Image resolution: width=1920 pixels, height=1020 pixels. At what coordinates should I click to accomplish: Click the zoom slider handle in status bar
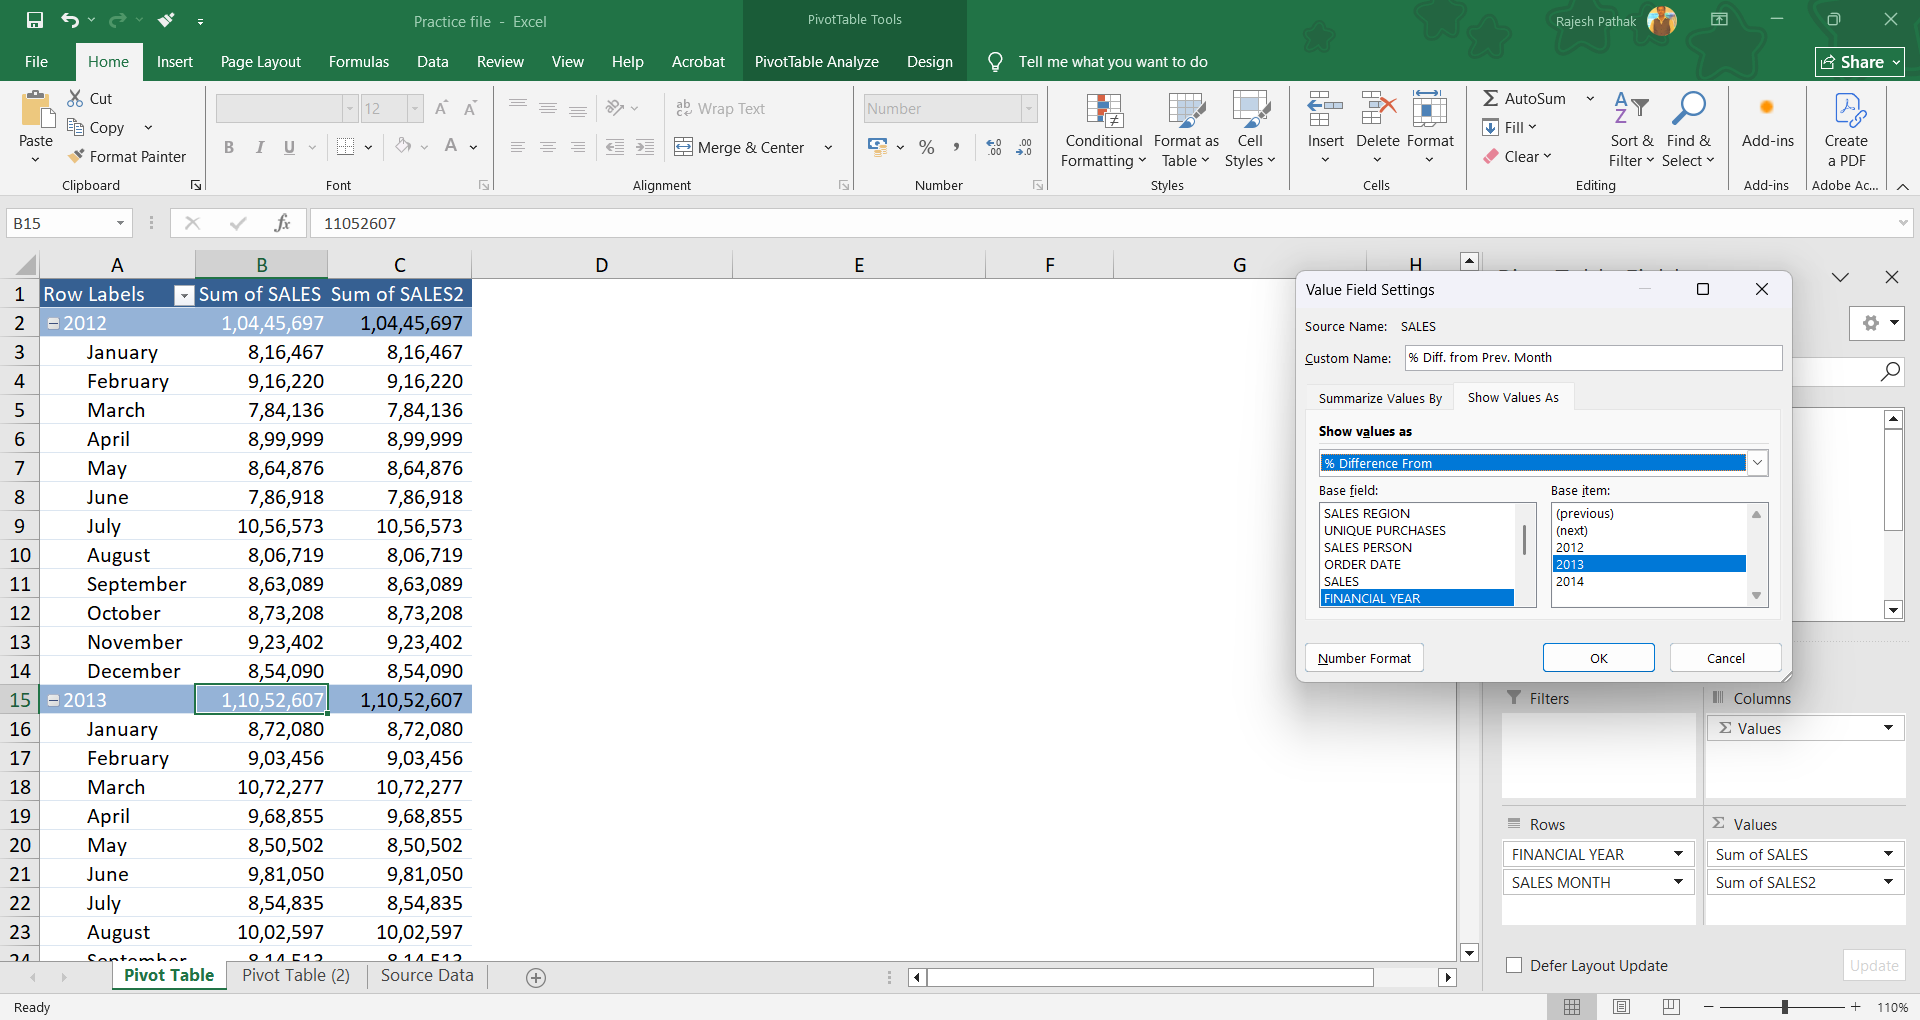(x=1784, y=1007)
